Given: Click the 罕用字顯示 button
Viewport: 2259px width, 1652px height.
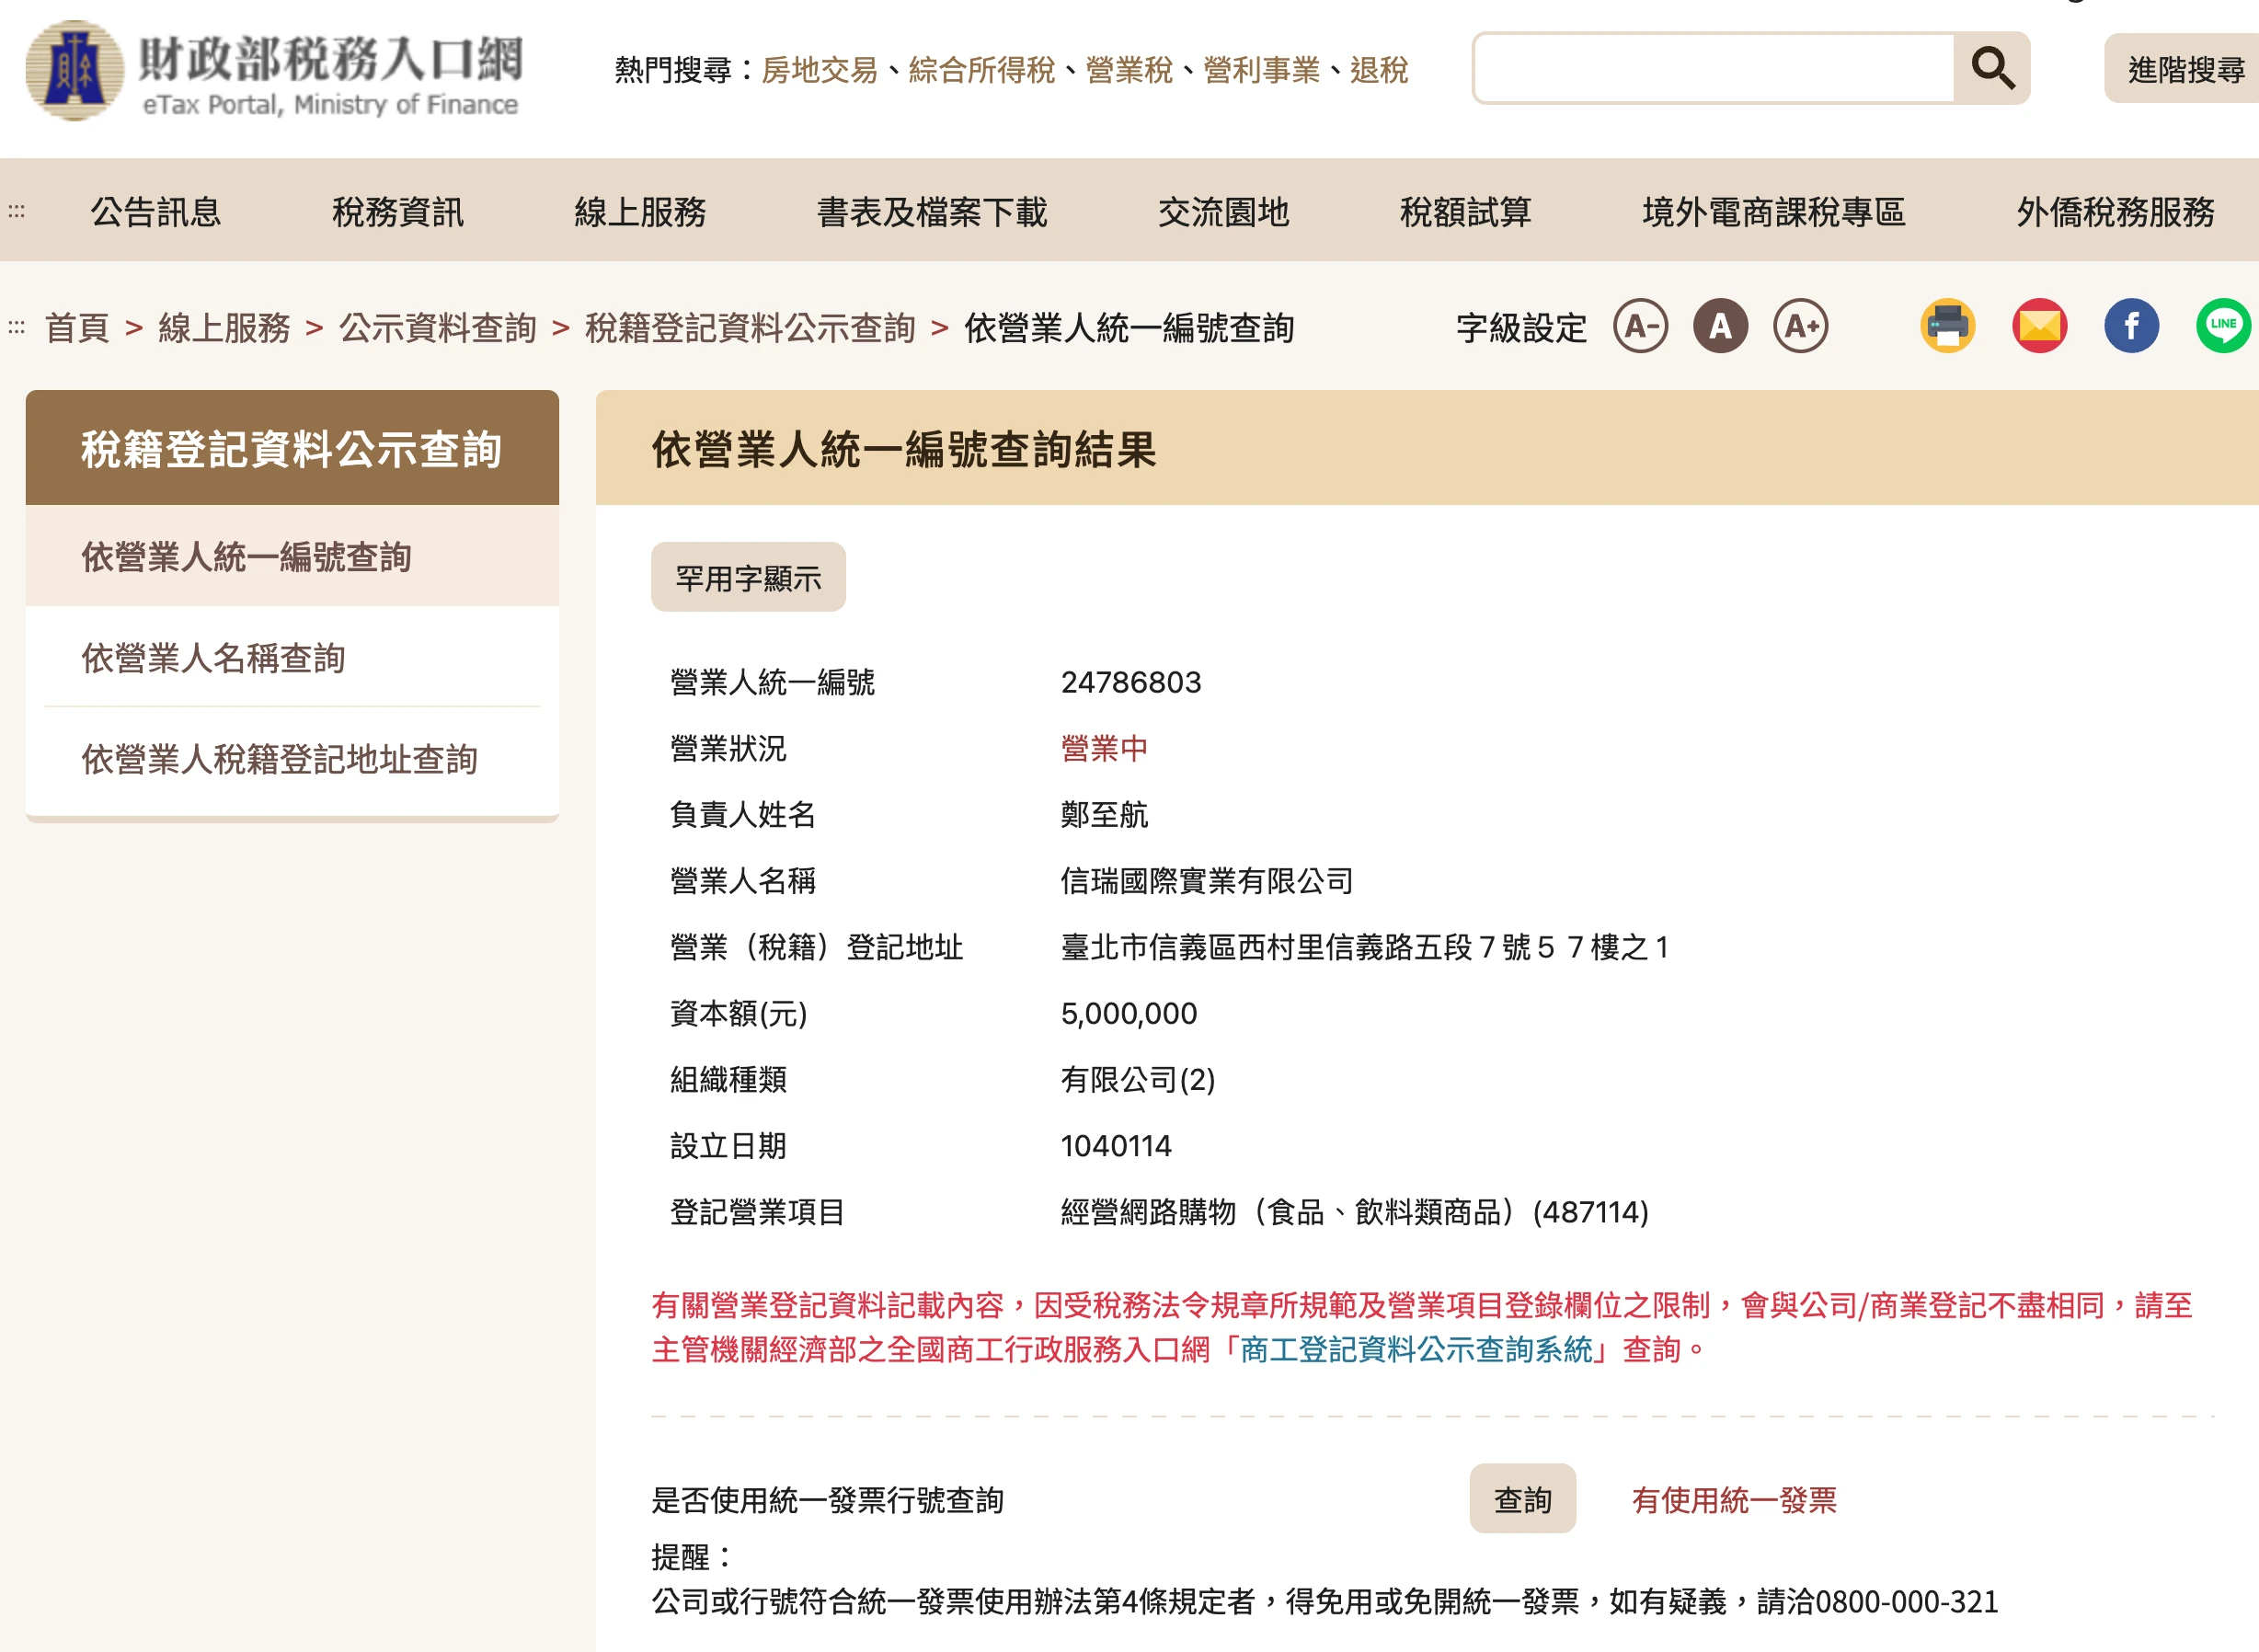Looking at the screenshot, I should pos(748,577).
